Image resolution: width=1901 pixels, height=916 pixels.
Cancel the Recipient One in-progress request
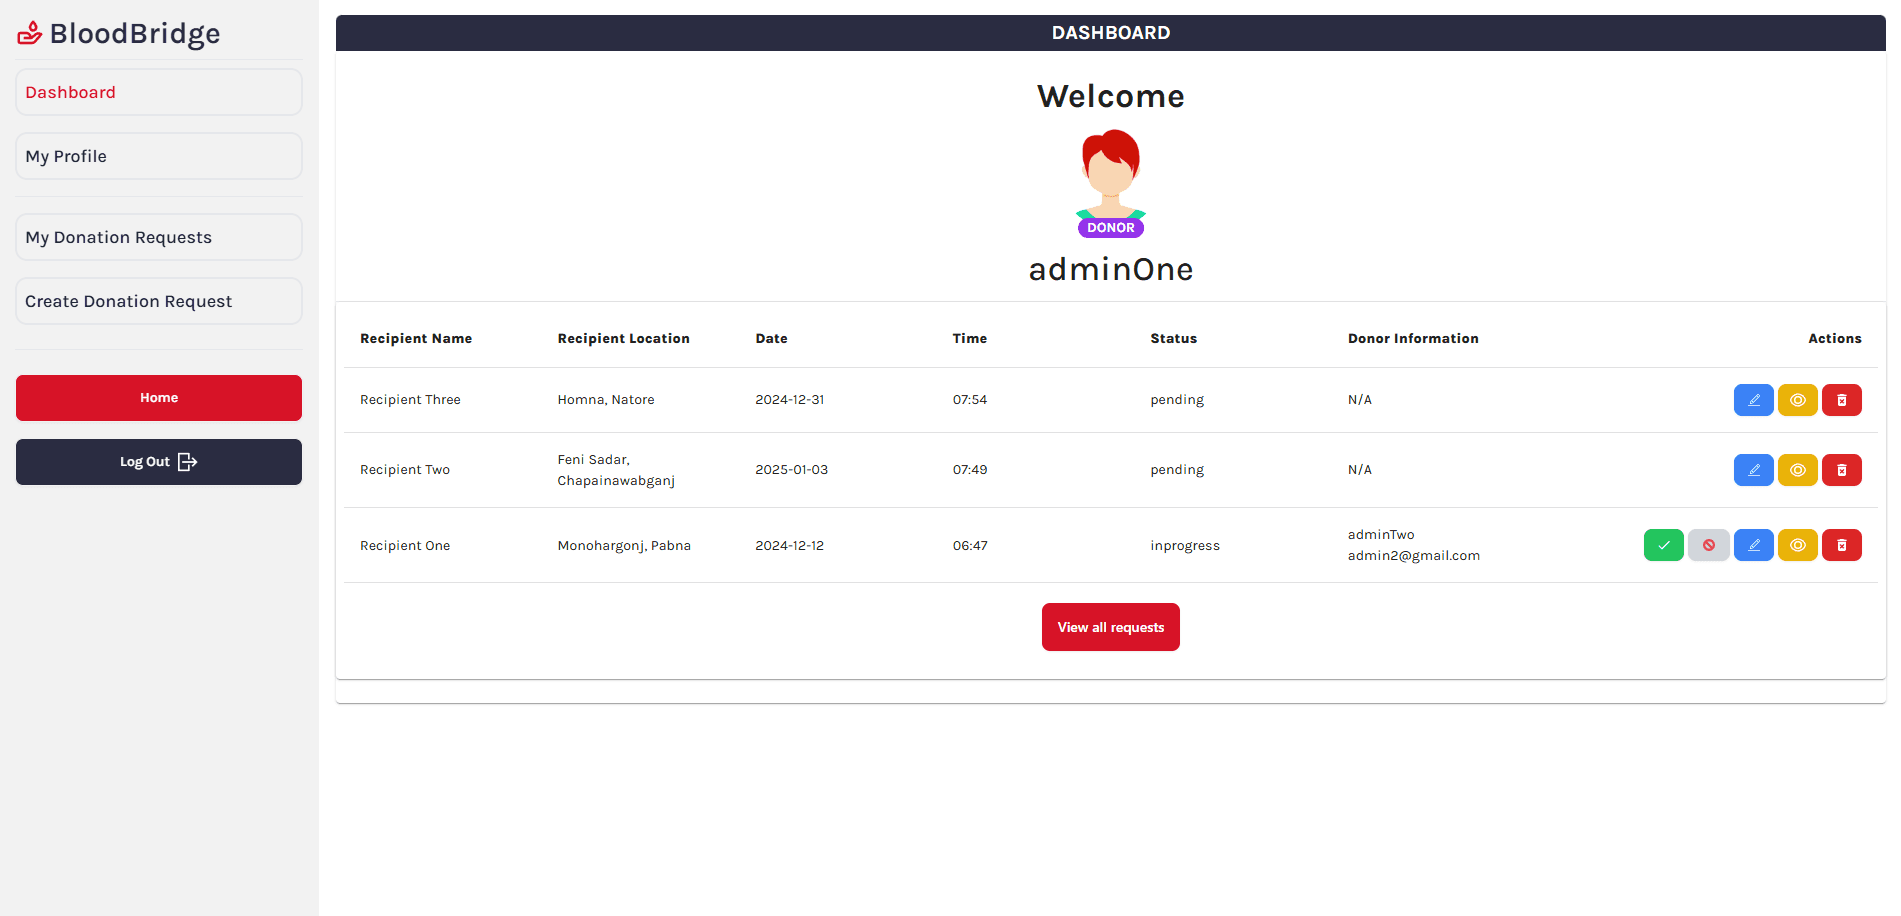pyautogui.click(x=1708, y=545)
